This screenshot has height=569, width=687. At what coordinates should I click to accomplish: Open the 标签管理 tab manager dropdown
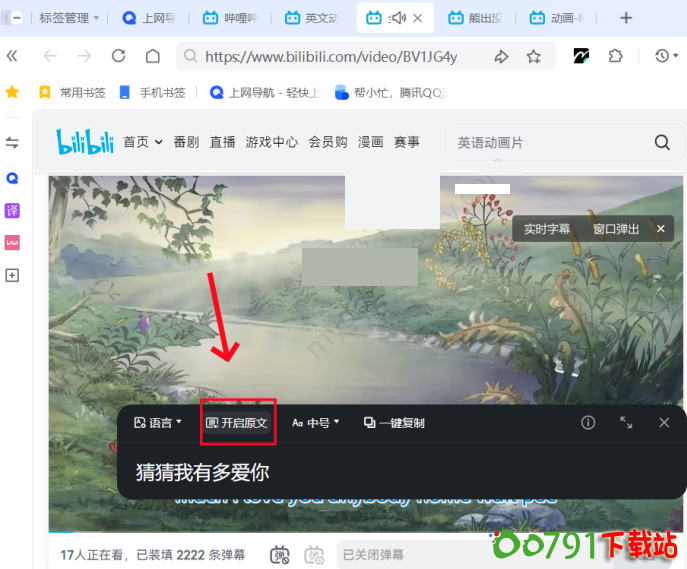(x=69, y=18)
